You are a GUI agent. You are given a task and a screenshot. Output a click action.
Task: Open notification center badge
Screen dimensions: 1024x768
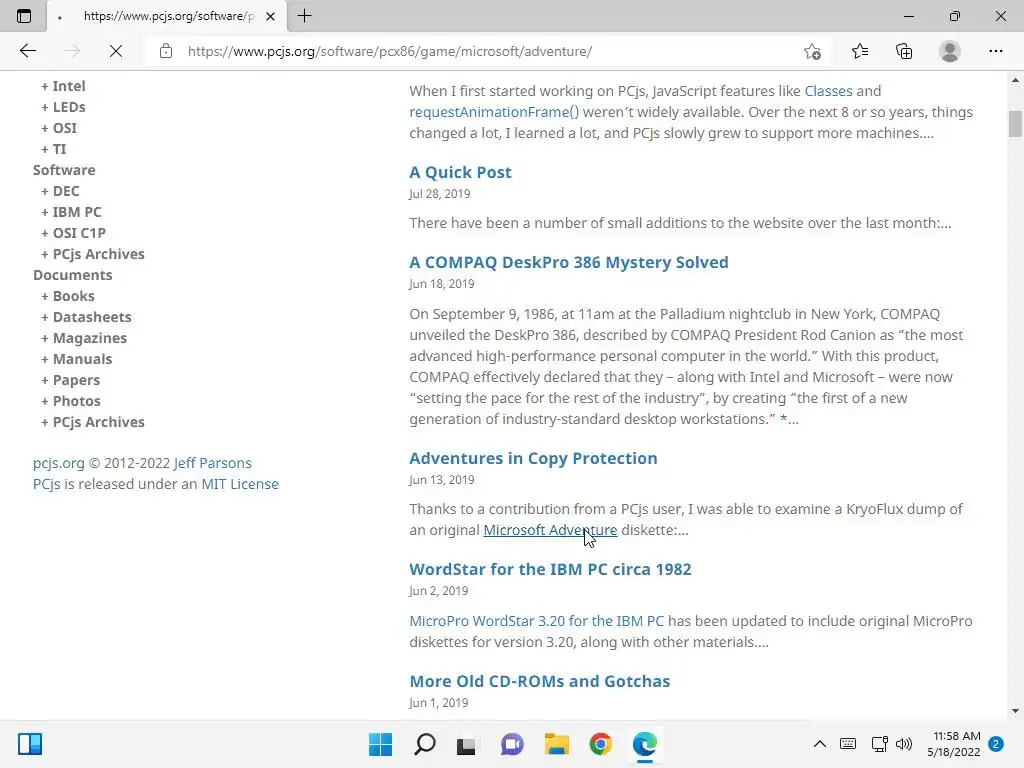(996, 744)
